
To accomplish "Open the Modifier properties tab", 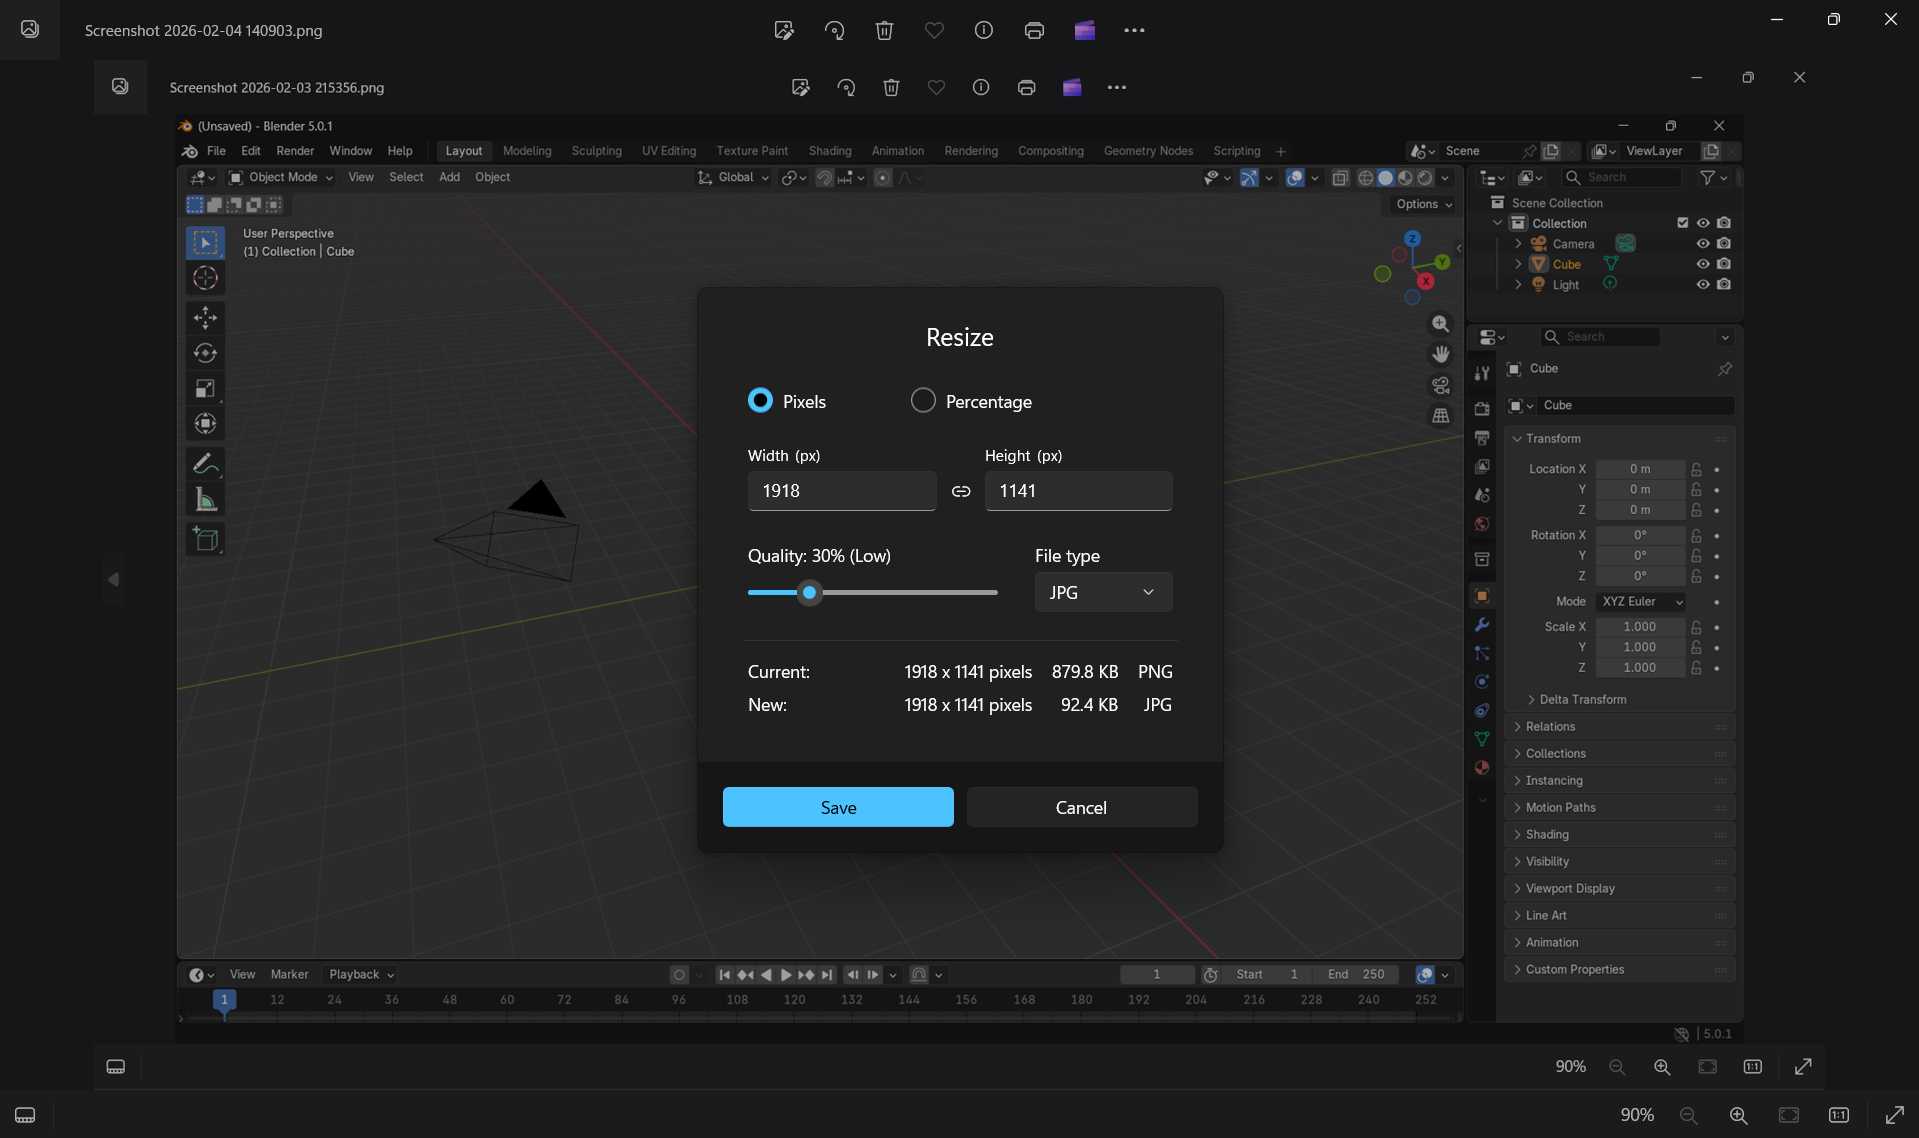I will pyautogui.click(x=1482, y=625).
